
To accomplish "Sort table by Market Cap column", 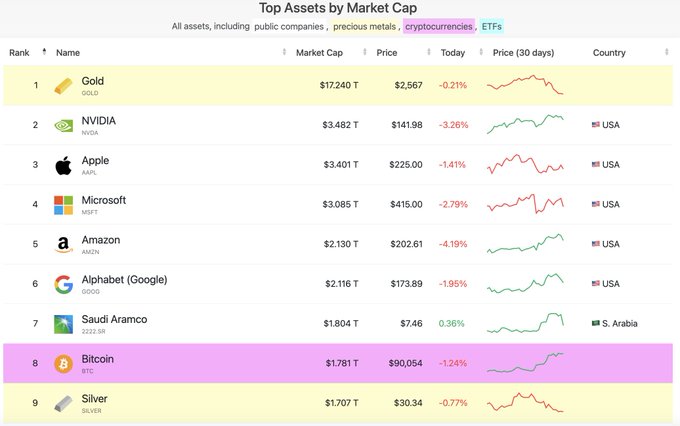I will click(x=320, y=51).
